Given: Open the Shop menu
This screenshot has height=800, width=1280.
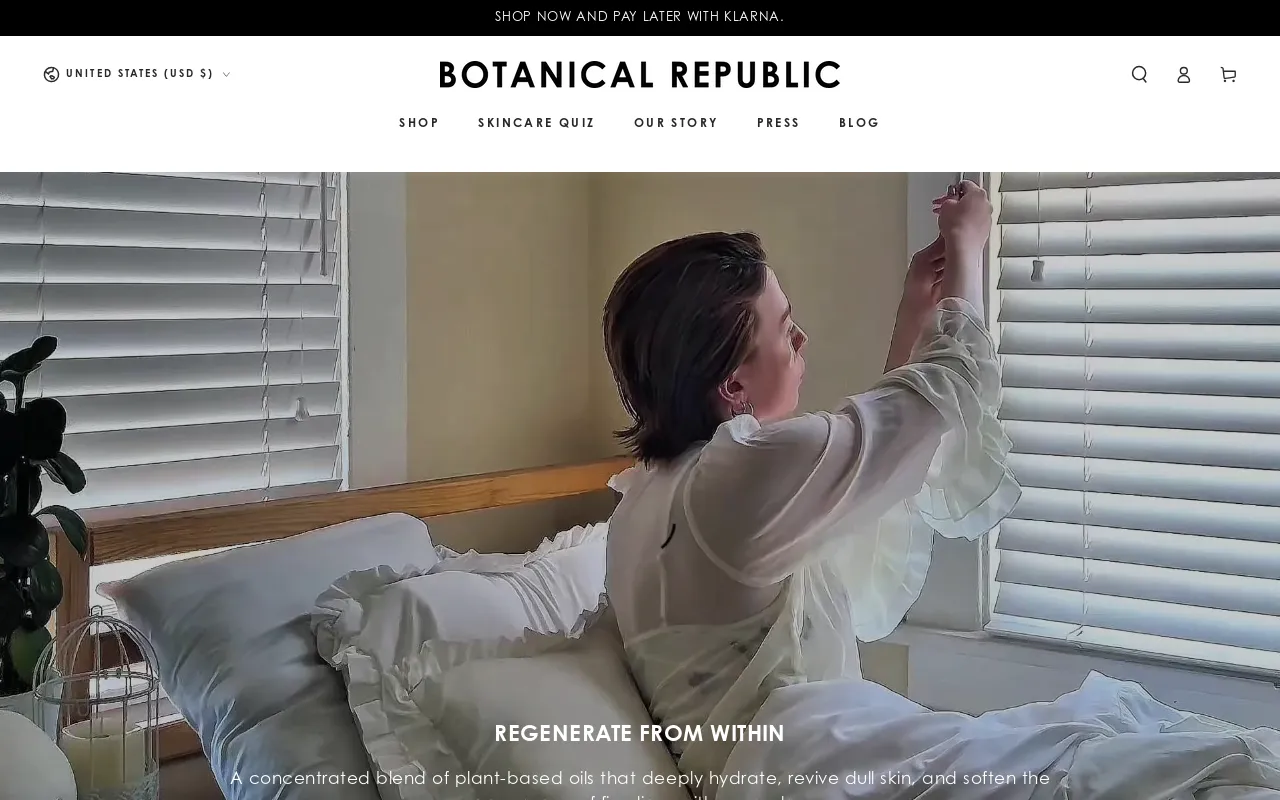Looking at the screenshot, I should pos(419,123).
